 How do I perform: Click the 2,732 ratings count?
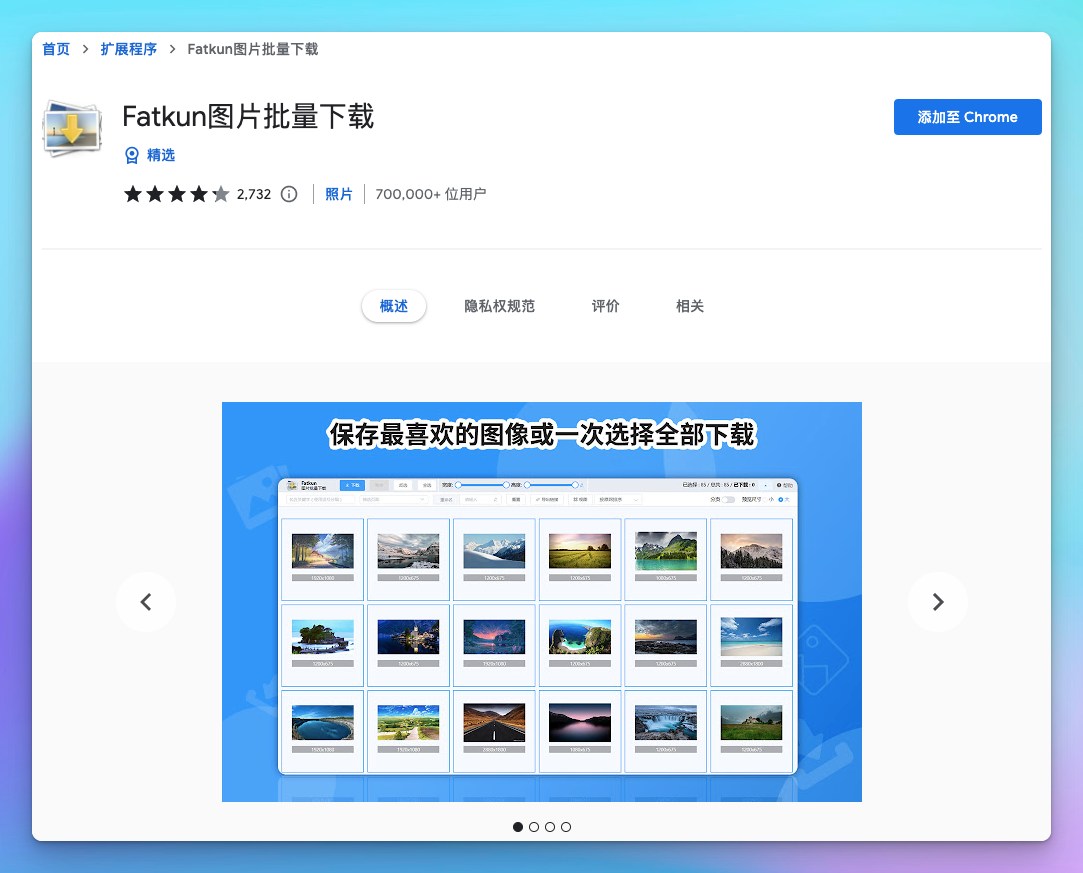254,194
